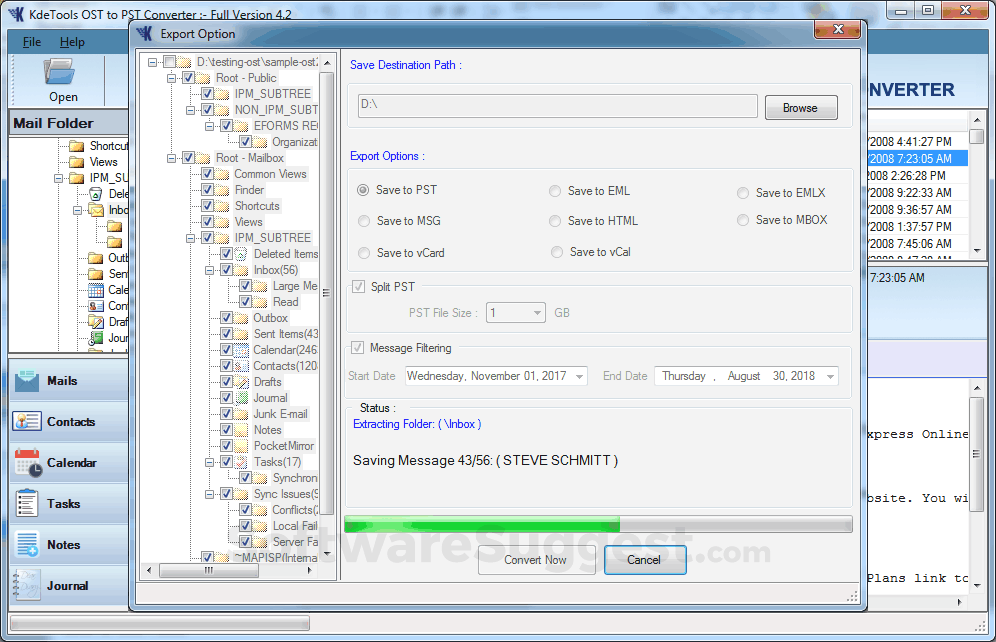Click the Drafts icon in Mail Folder tree

tap(96, 322)
